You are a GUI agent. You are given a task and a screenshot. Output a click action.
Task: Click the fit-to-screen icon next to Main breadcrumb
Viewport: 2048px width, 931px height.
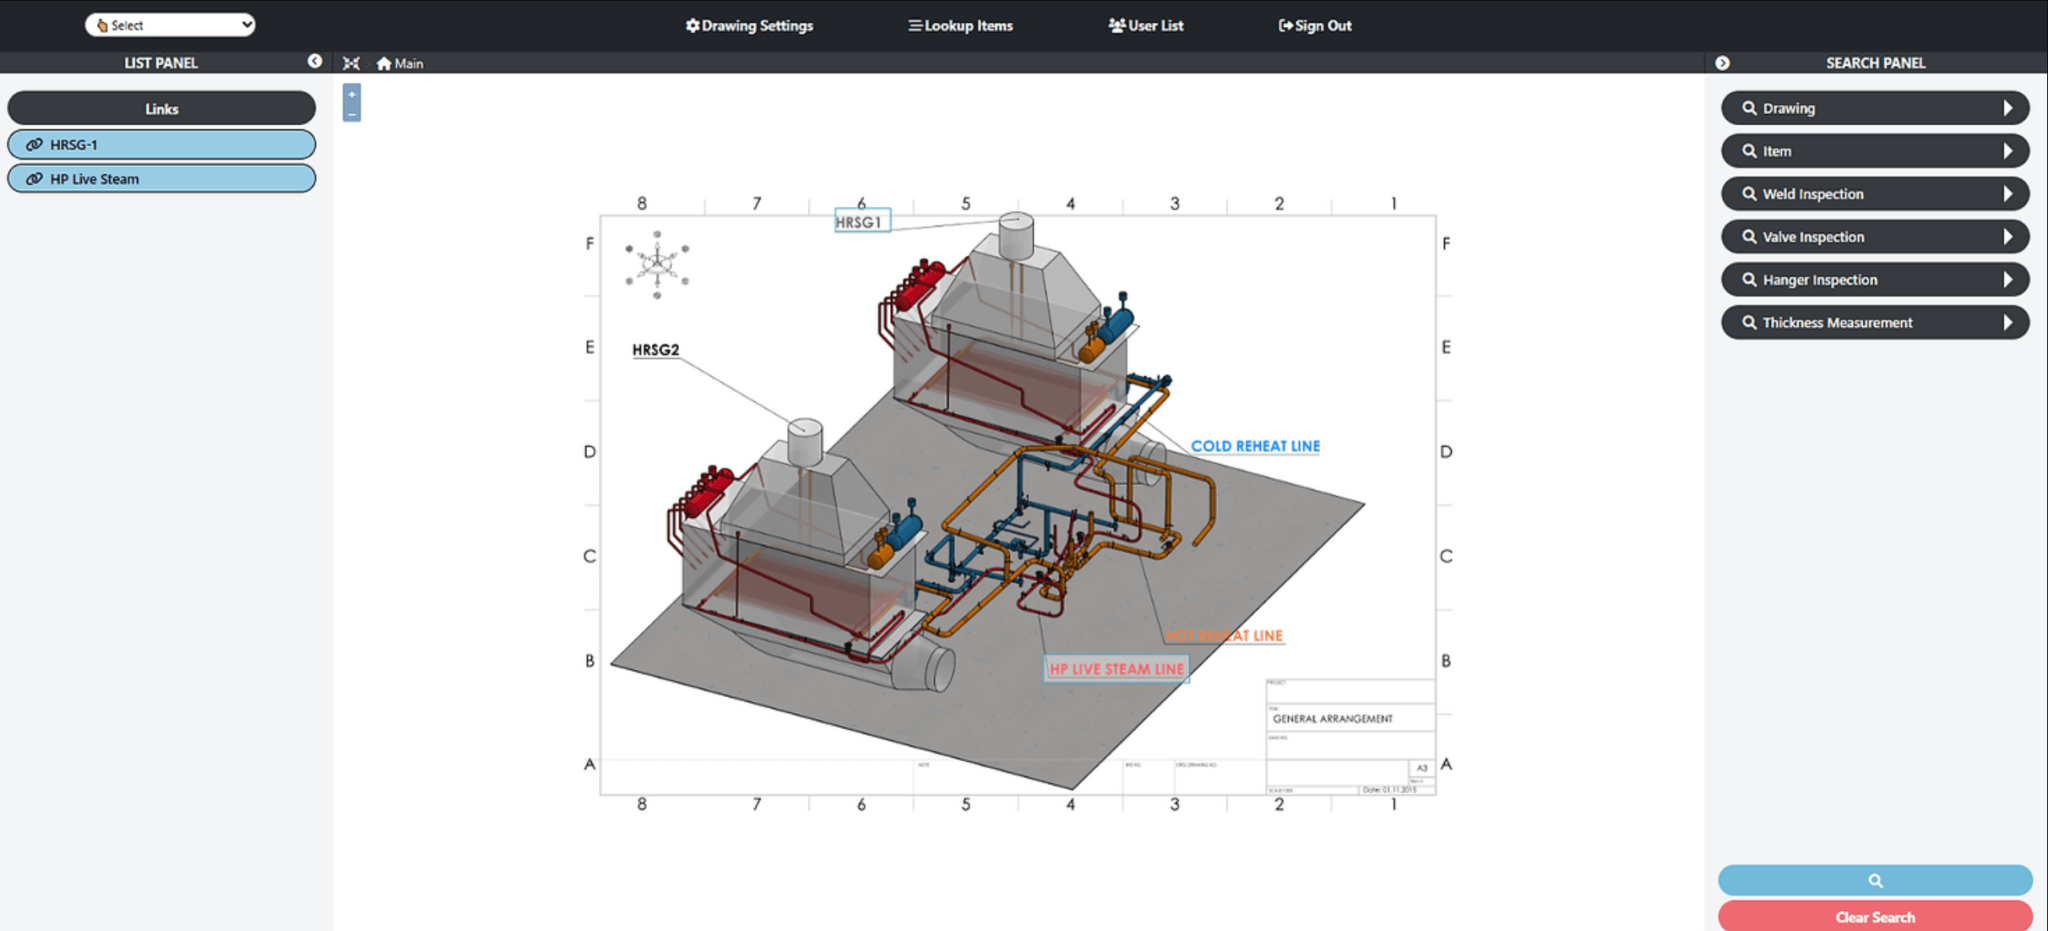[x=352, y=63]
